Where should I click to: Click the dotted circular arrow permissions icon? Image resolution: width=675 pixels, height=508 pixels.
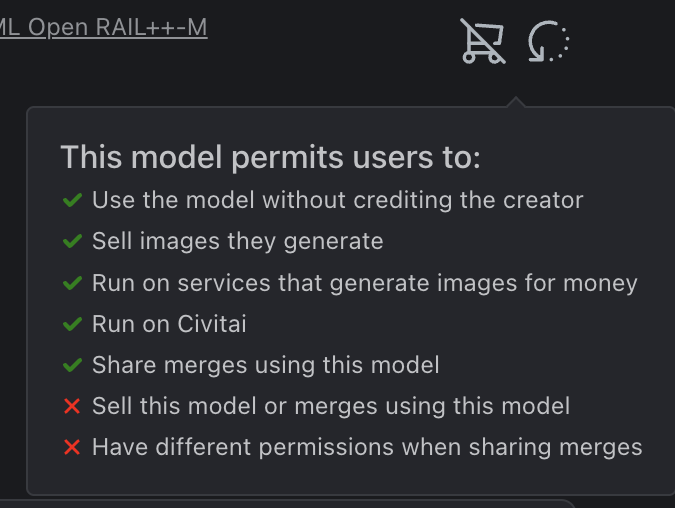pyautogui.click(x=548, y=42)
